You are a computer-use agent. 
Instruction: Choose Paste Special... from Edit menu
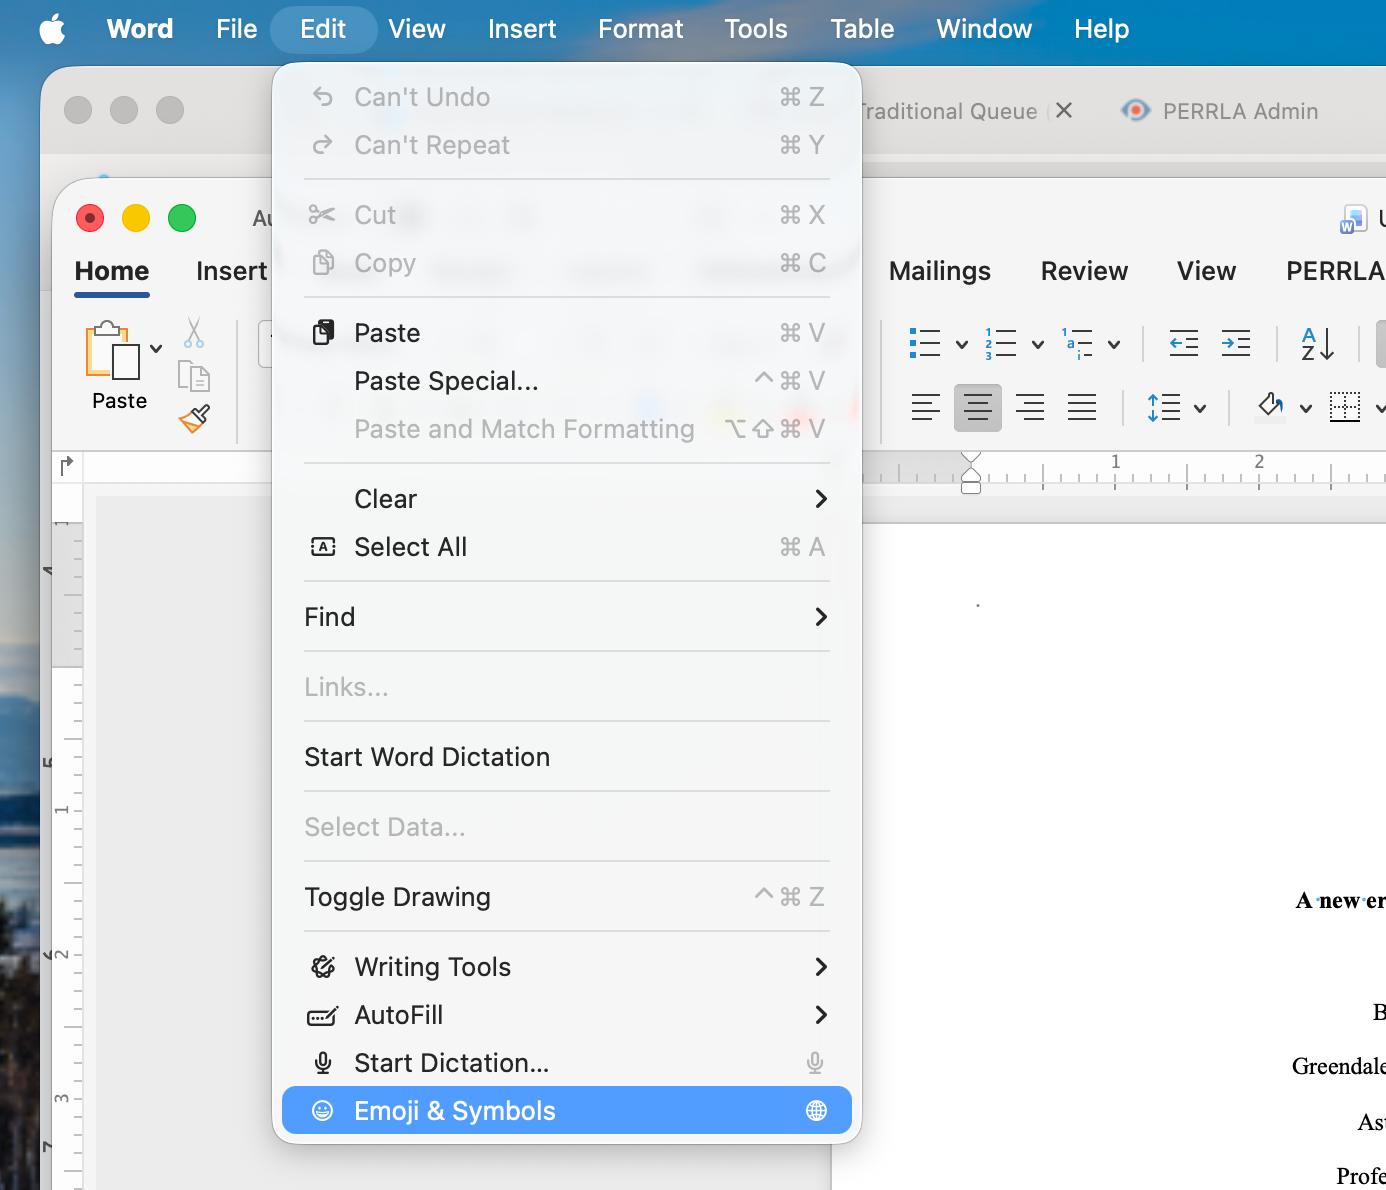coord(567,381)
